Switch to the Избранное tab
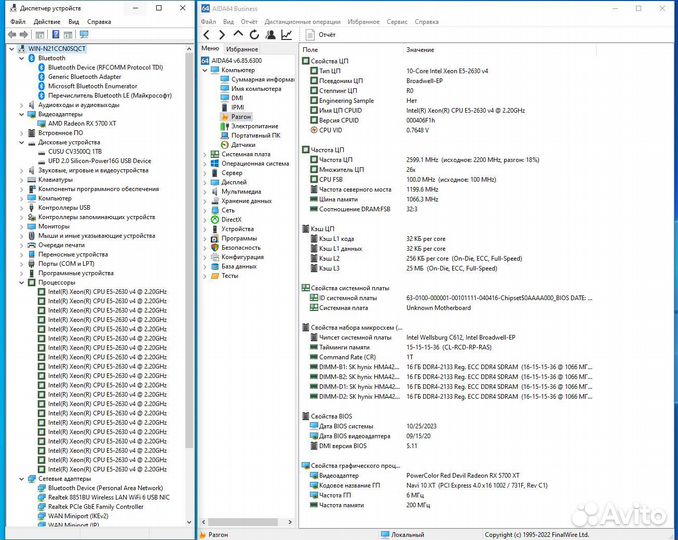 pyautogui.click(x=242, y=48)
